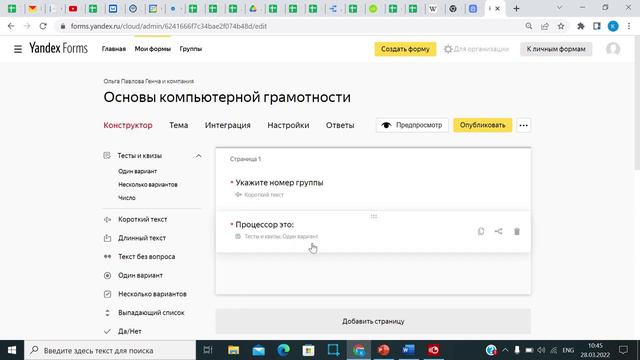Switch to the Тема tab
Screen dimensions: 640x360
[x=178, y=125]
